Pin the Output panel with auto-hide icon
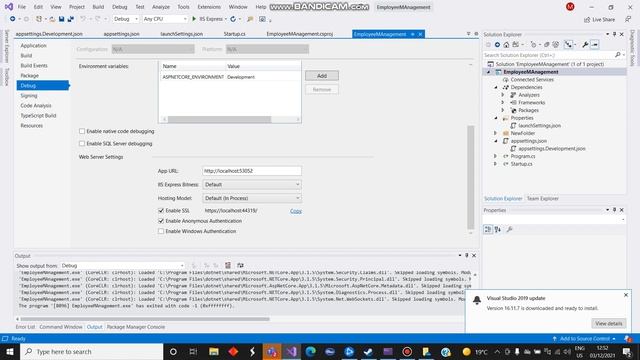 pos(467,256)
